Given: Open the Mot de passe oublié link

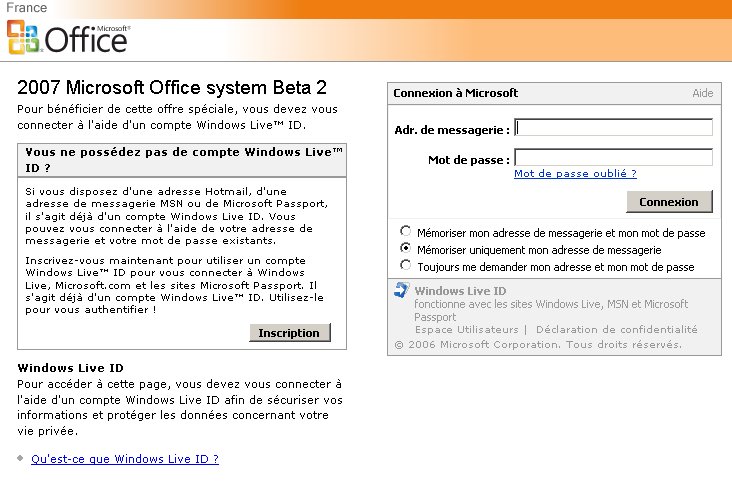Looking at the screenshot, I should pos(575,174).
